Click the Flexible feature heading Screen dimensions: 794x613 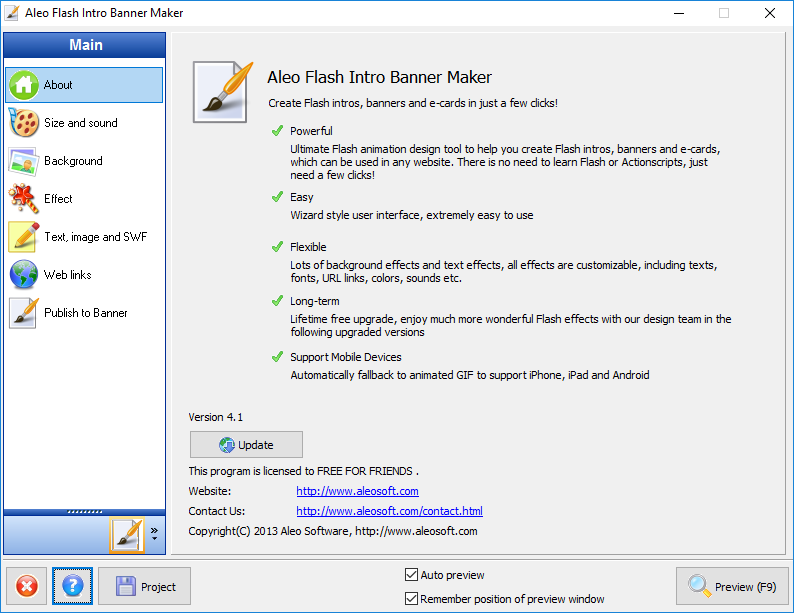(x=308, y=247)
